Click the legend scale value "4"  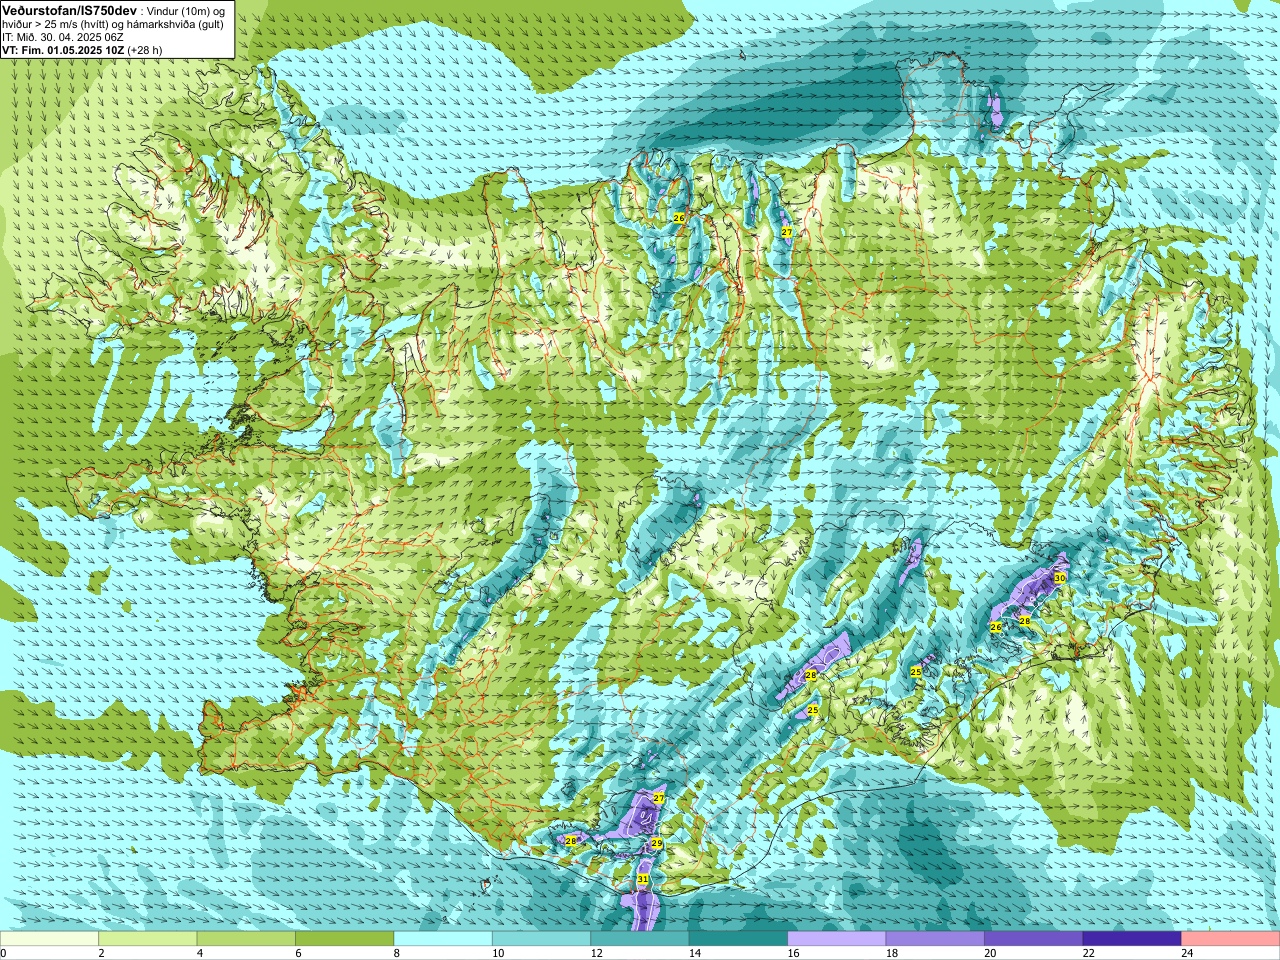click(200, 953)
